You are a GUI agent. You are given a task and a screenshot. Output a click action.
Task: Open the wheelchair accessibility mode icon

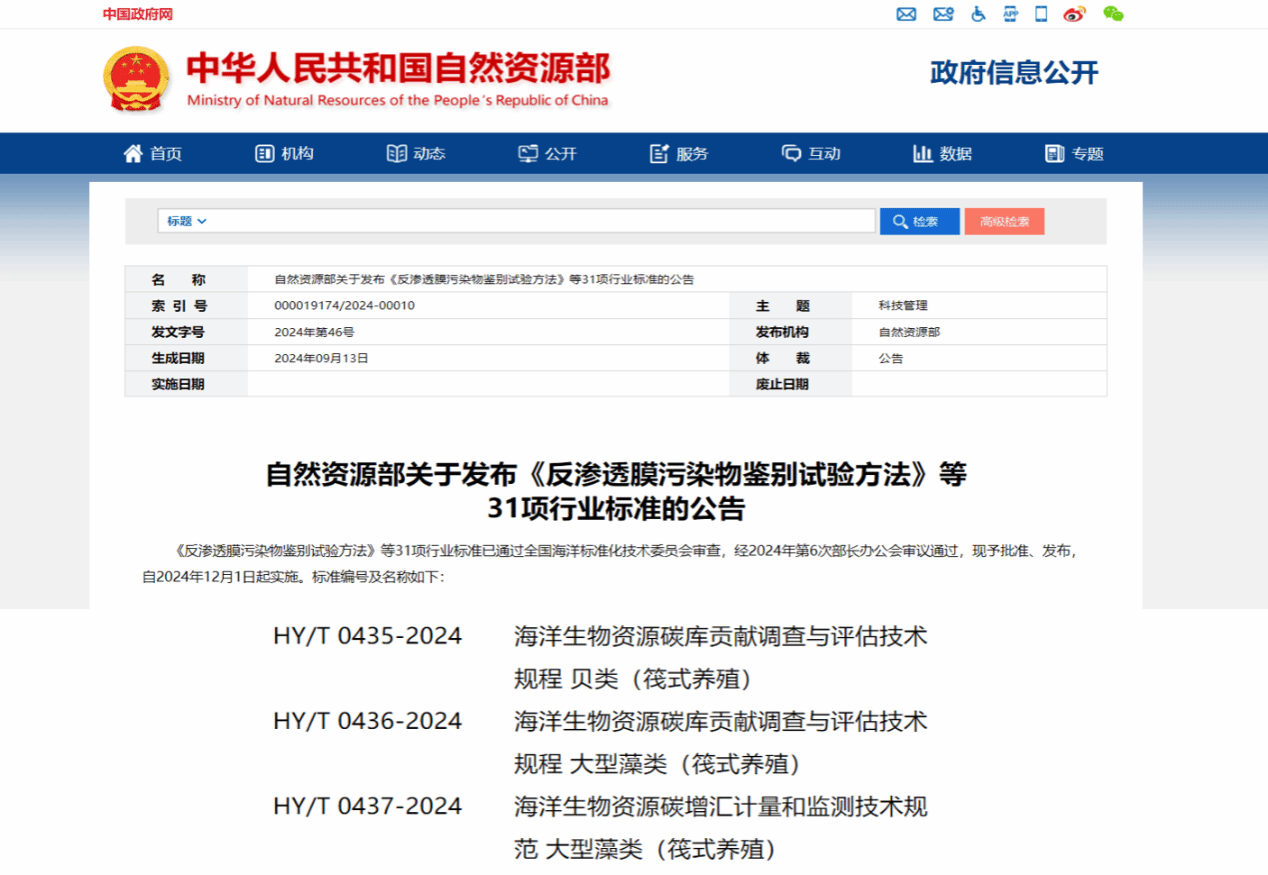click(978, 14)
